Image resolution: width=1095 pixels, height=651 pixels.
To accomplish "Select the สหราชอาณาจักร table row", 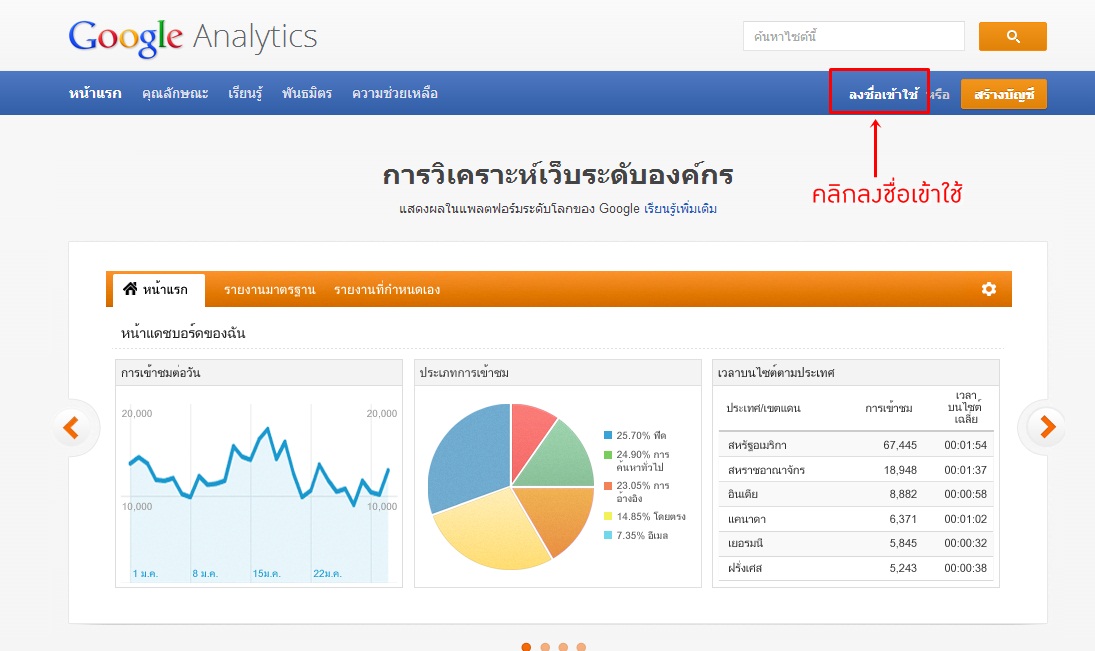I will point(856,470).
